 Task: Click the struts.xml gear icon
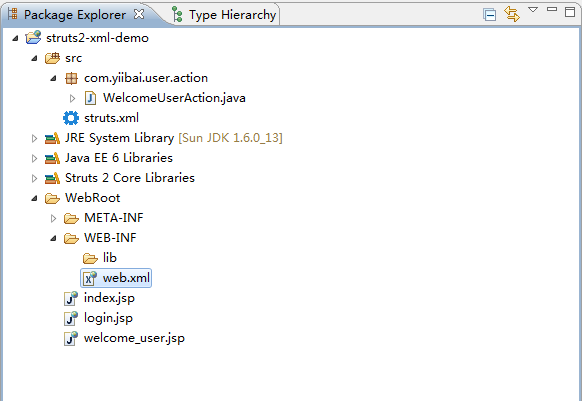(71, 118)
